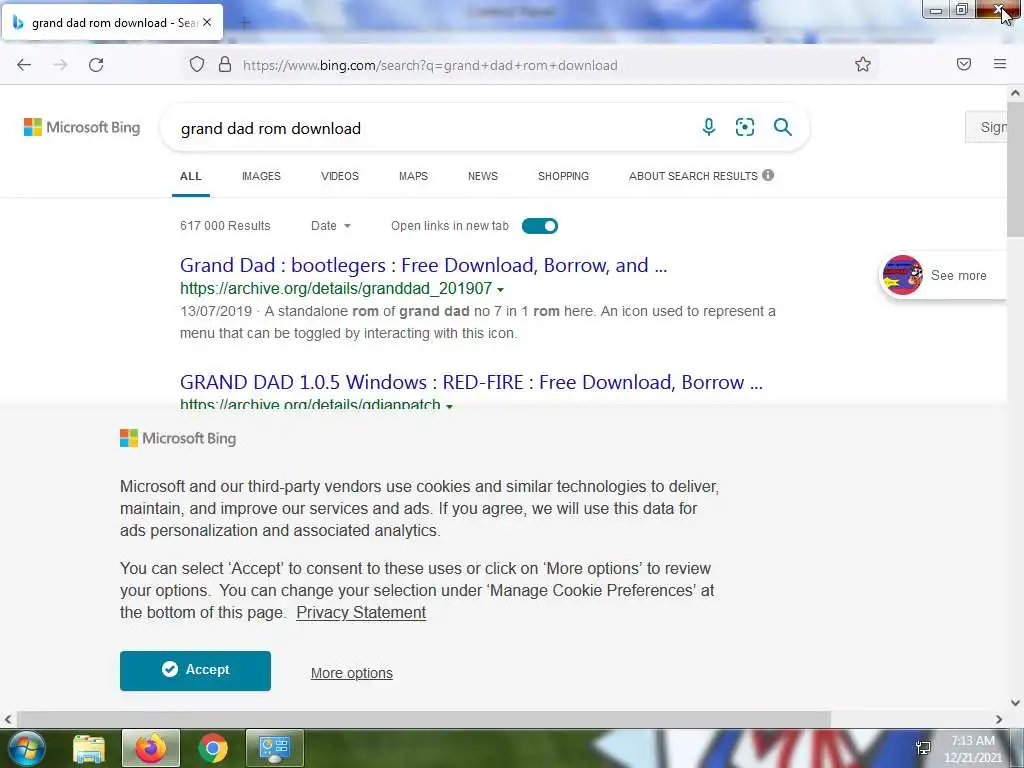Viewport: 1024px width, 768px height.
Task: Bookmark this page with the star icon
Action: click(x=863, y=64)
